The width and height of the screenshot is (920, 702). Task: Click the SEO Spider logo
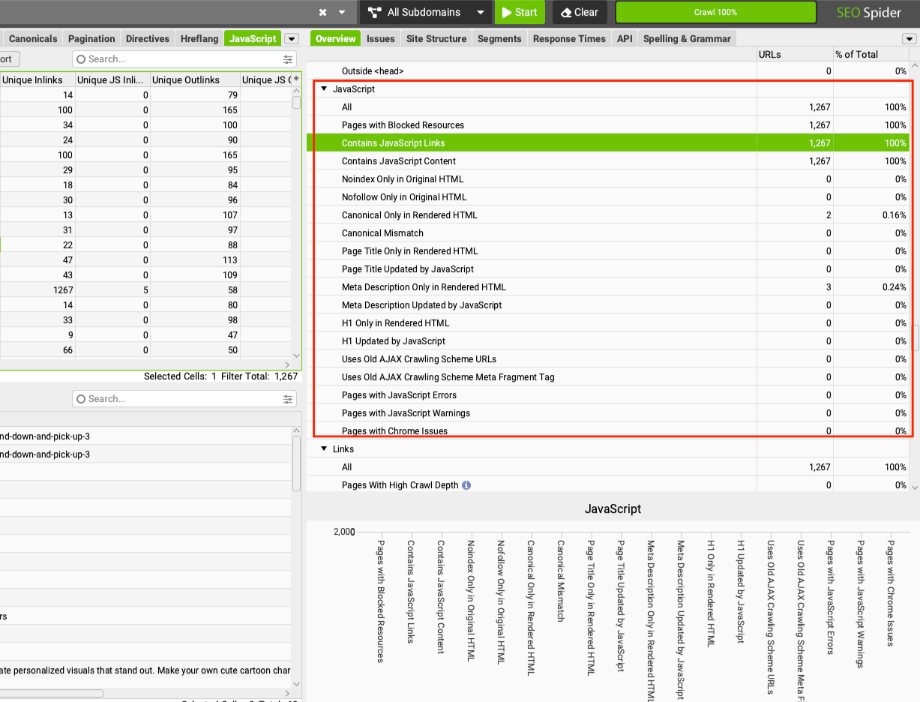[x=868, y=13]
